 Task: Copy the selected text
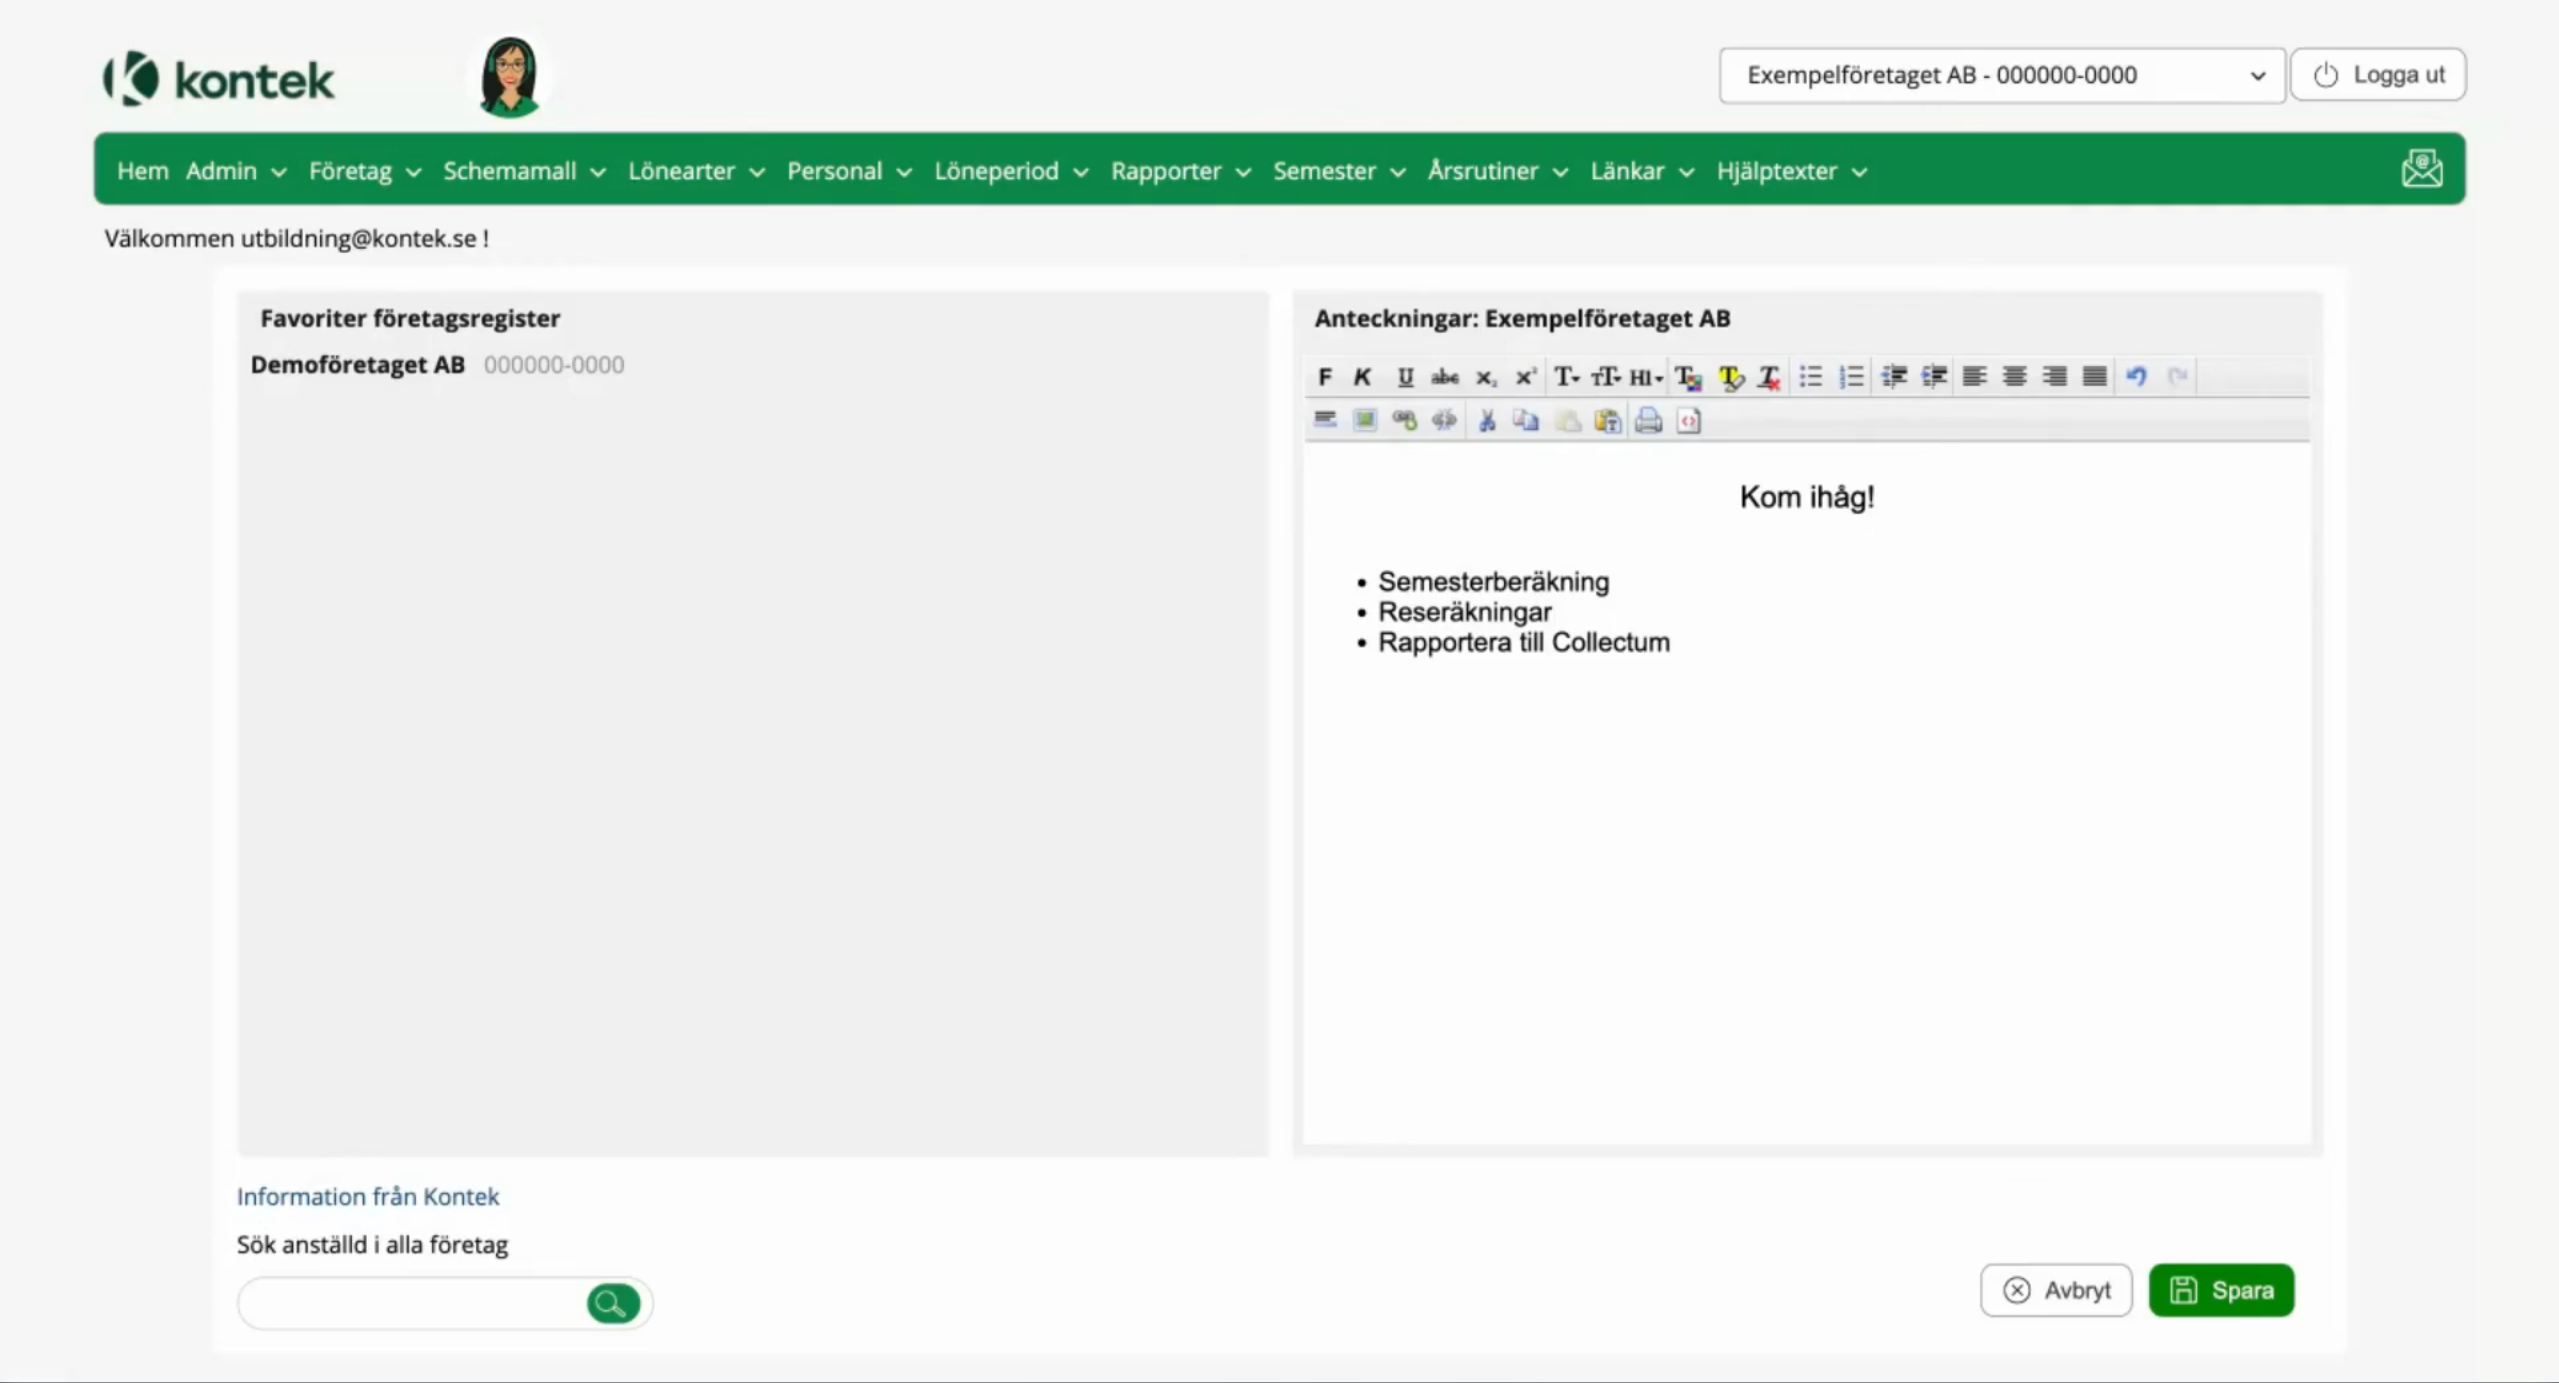[x=1526, y=420]
